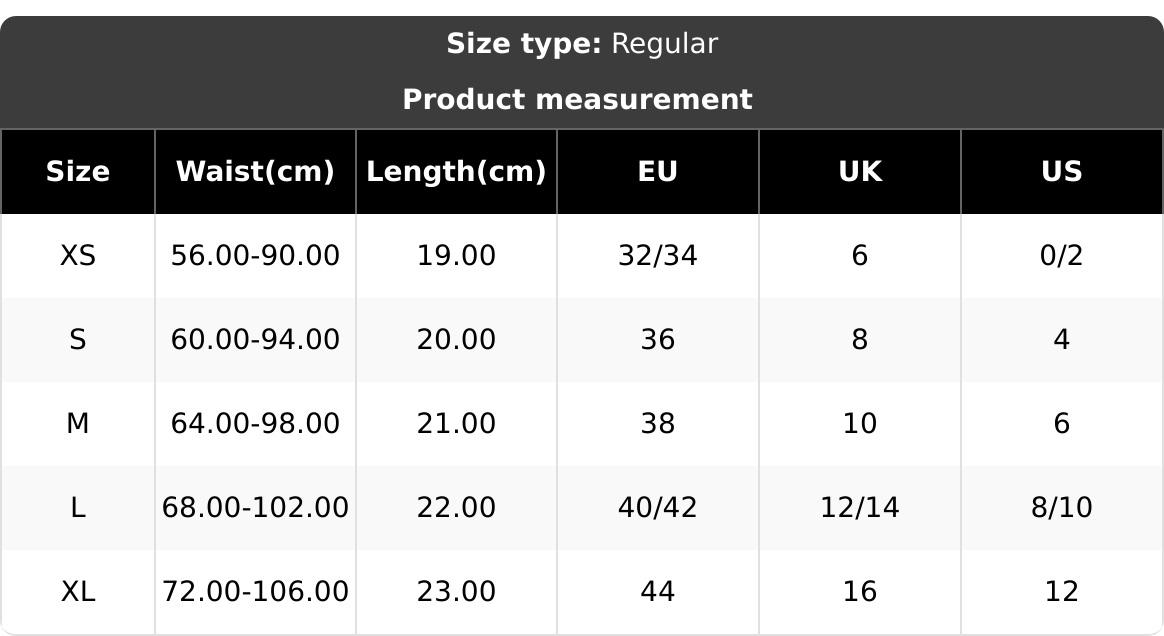Viewport: 1164px width, 636px height.
Task: Select length value 21.00
Action: (456, 424)
